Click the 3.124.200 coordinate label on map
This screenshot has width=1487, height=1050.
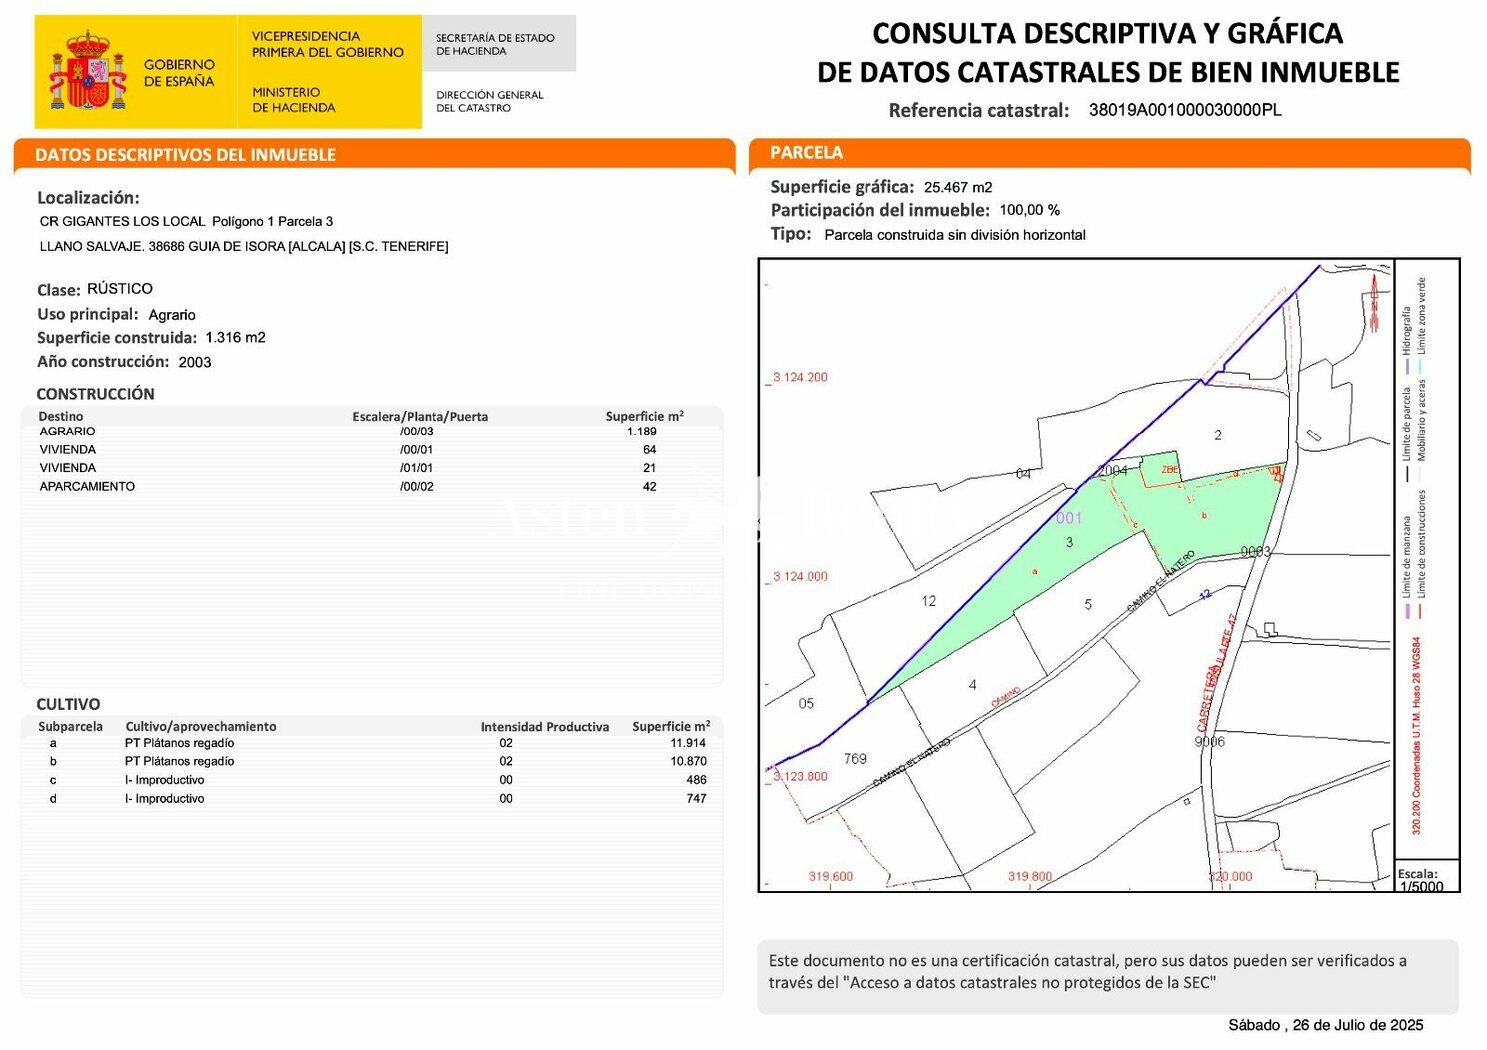click(x=800, y=377)
